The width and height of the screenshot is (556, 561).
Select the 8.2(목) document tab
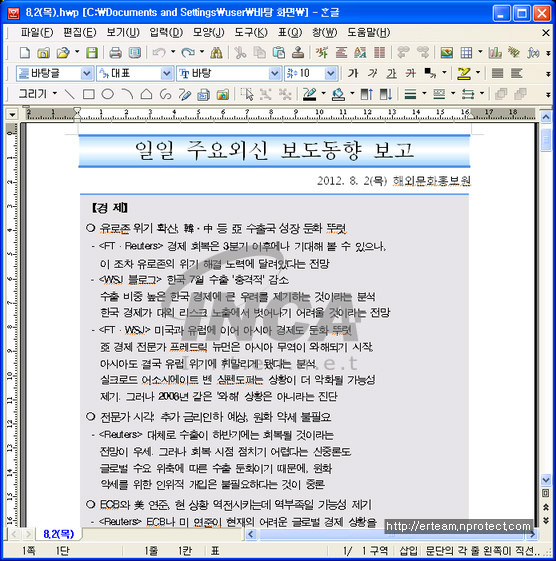coord(59,534)
